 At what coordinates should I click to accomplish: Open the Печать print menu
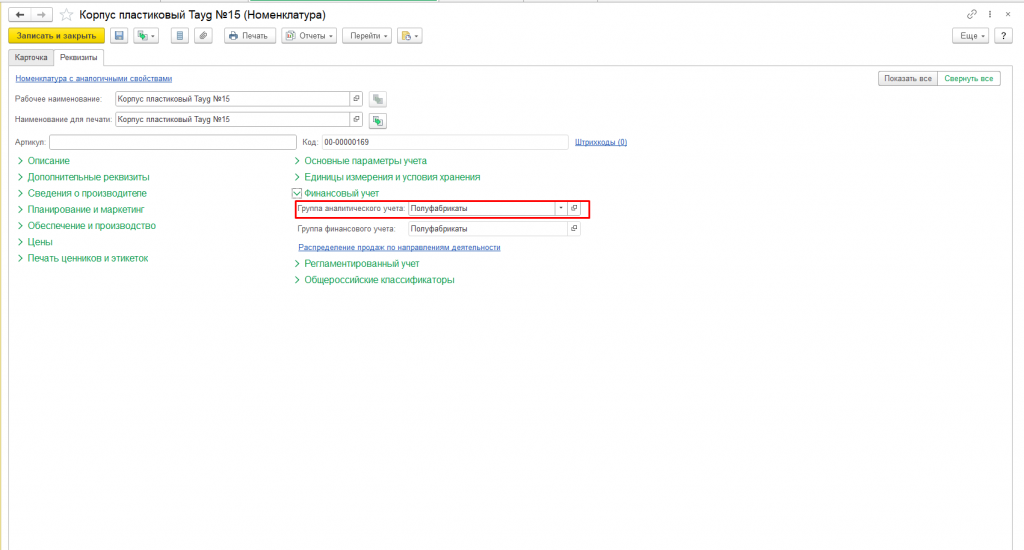click(x=249, y=36)
